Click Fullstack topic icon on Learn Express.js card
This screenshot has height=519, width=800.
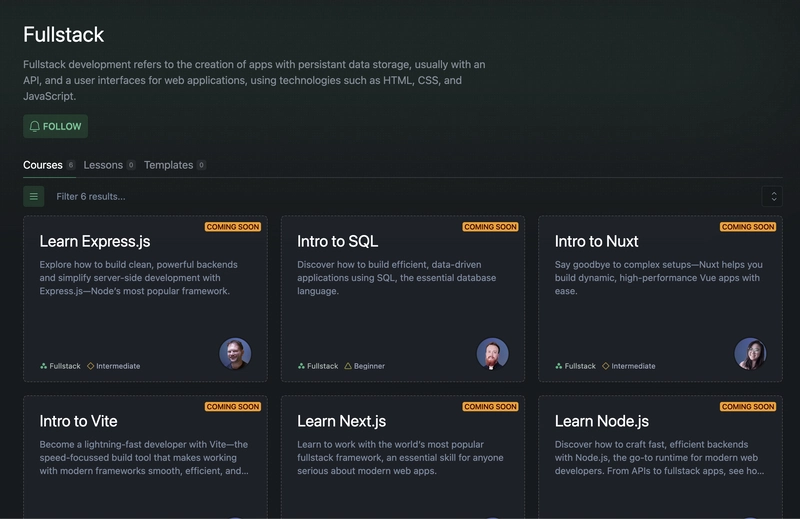[x=43, y=366]
